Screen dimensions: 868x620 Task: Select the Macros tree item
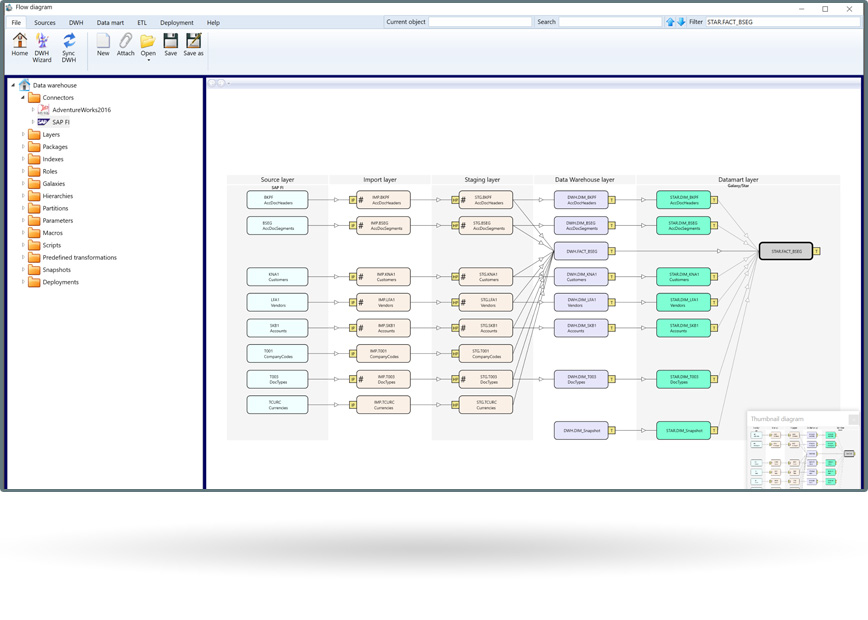53,233
